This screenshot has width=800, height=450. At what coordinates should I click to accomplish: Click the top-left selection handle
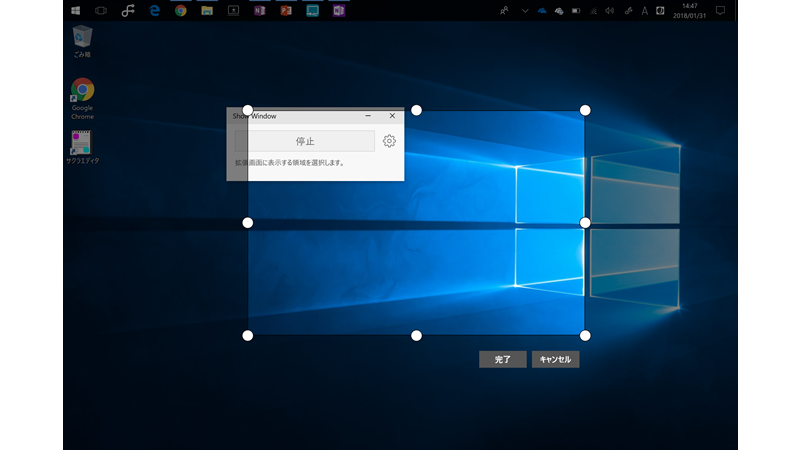point(247,110)
